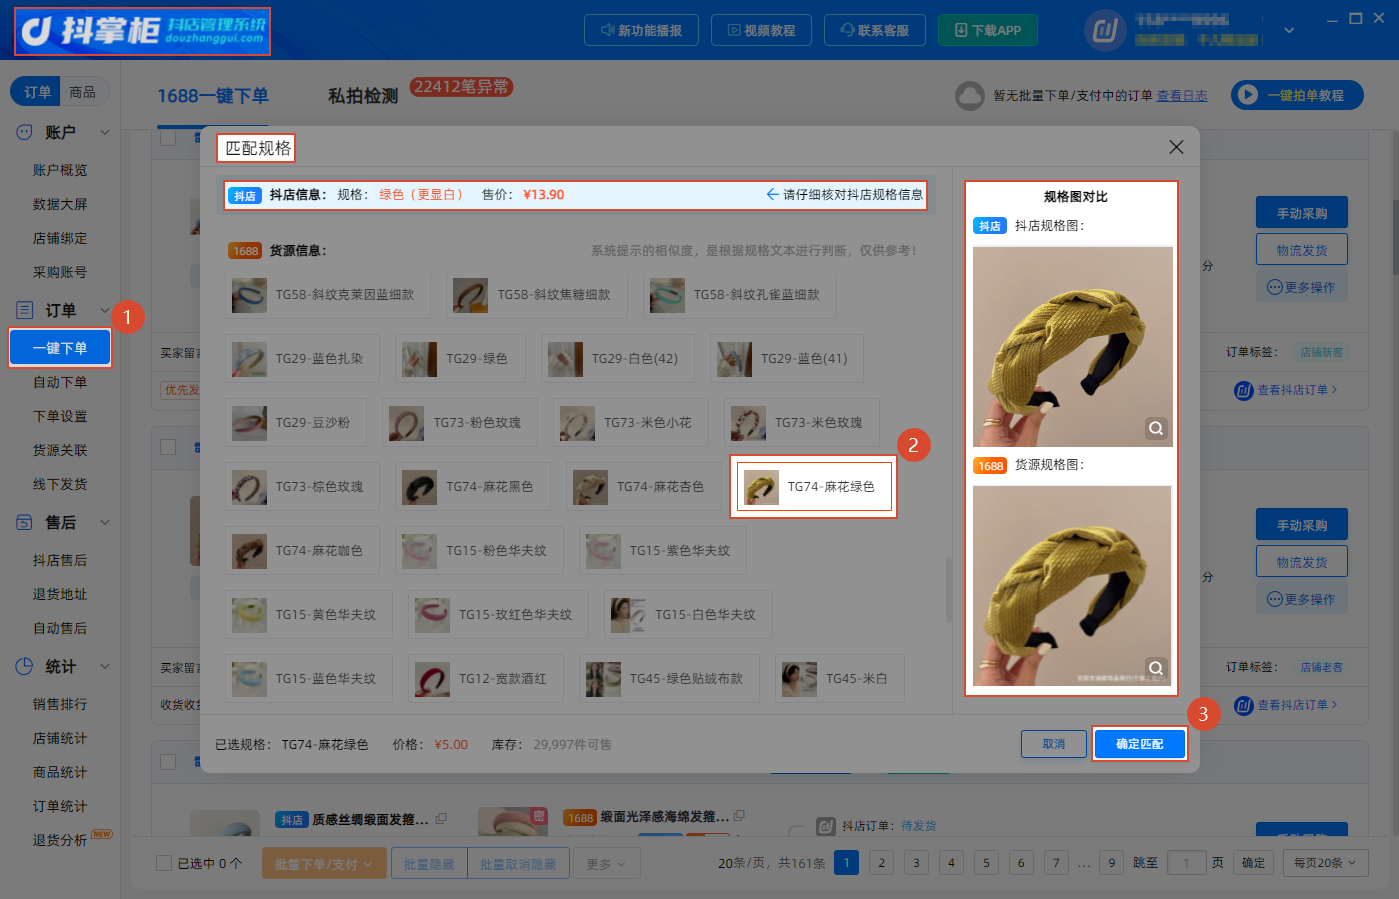Viewport: 1399px width, 899px height.
Task: Select the TG74-麻花黑色 spec option
Action: (472, 486)
